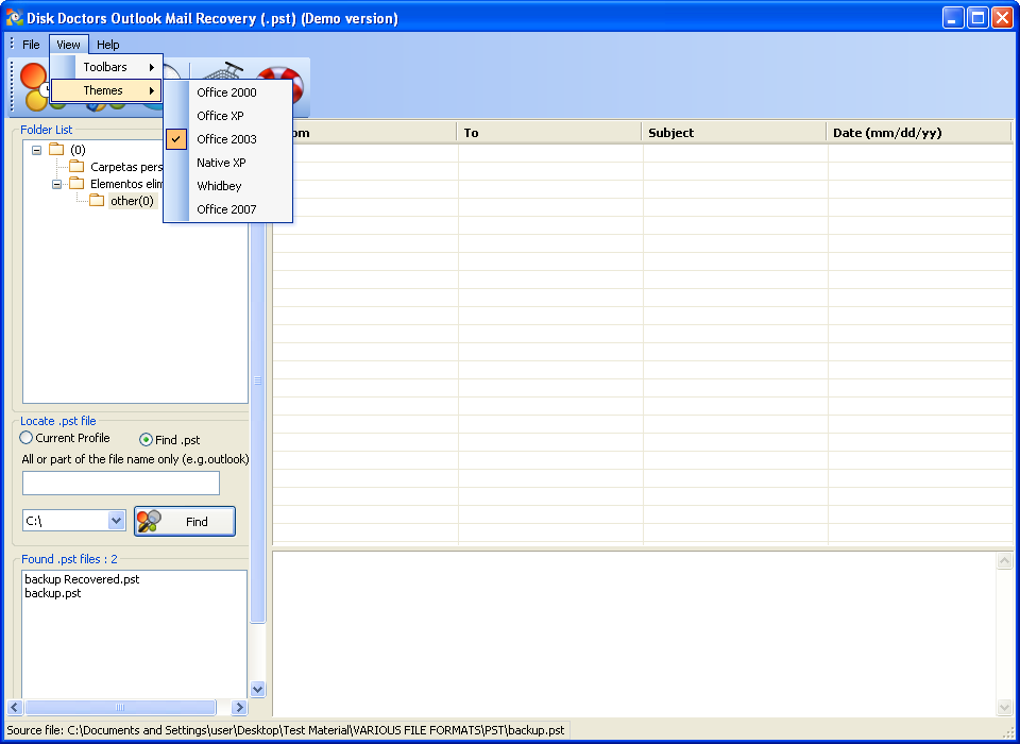This screenshot has height=744, width=1020.
Task: Select backup Recovered.pst in found files
Action: 82,579
